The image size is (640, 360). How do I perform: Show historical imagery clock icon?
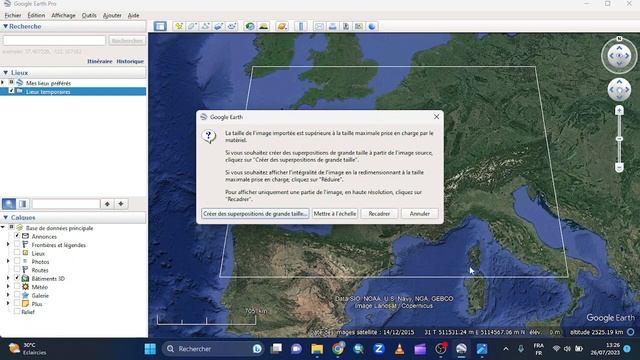tap(250, 26)
